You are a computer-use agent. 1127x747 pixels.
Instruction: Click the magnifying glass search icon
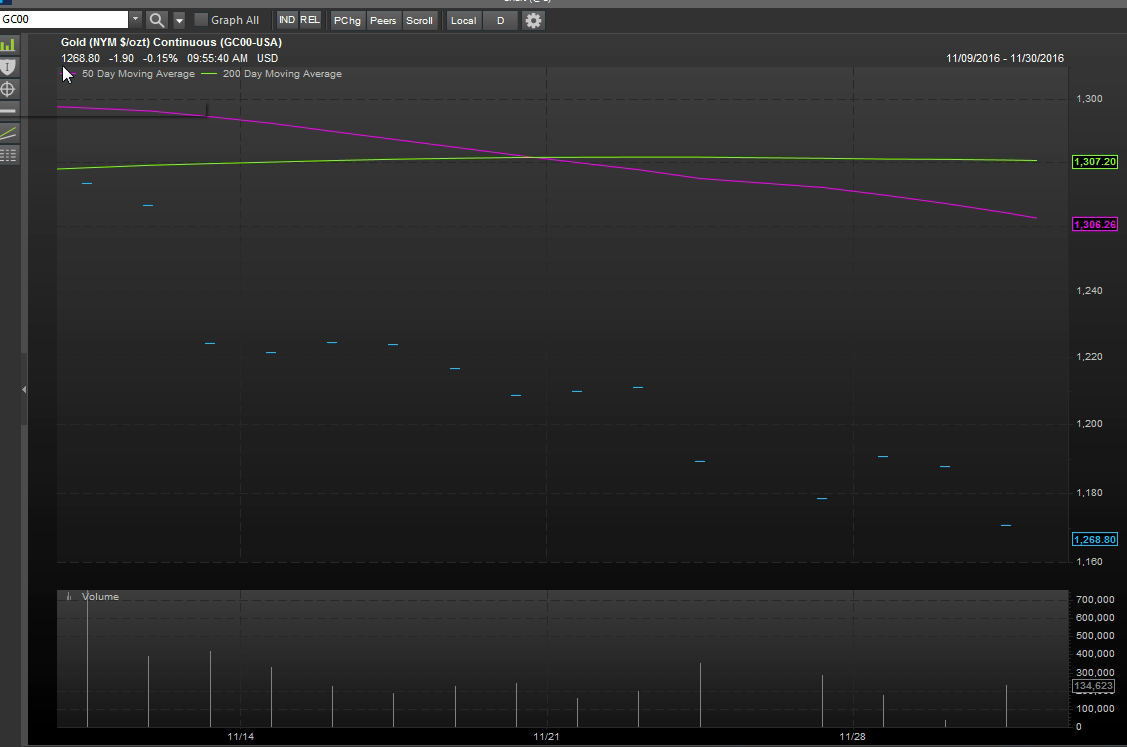click(157, 20)
